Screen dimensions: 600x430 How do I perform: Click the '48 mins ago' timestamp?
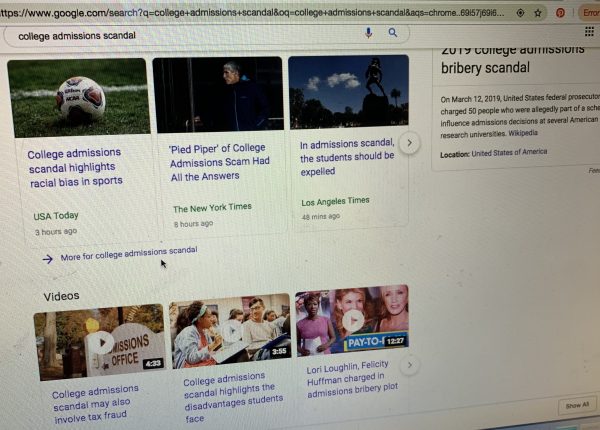pyautogui.click(x=321, y=217)
